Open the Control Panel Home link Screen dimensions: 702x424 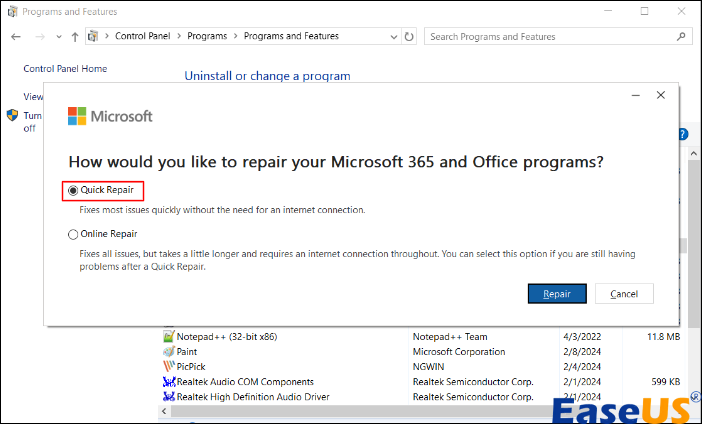point(65,69)
